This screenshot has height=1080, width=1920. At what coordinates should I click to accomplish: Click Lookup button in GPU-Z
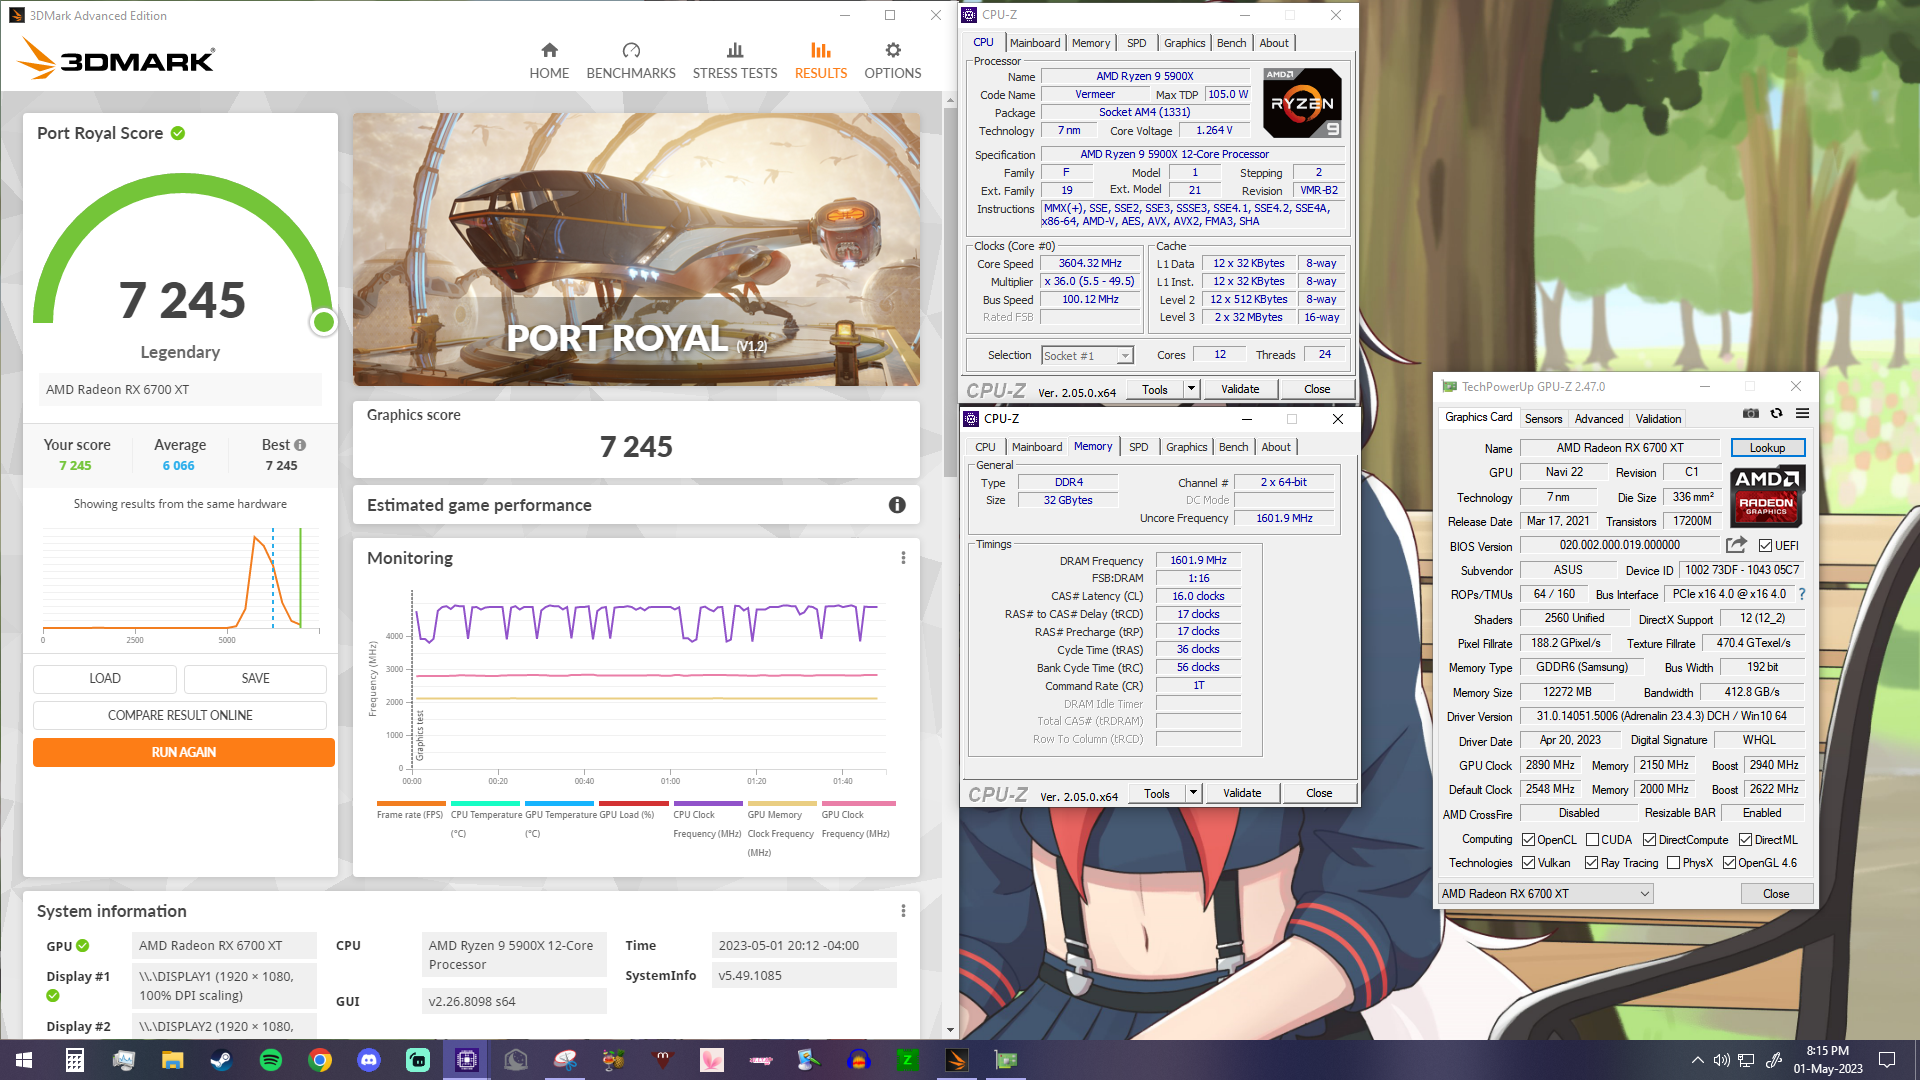(1767, 448)
